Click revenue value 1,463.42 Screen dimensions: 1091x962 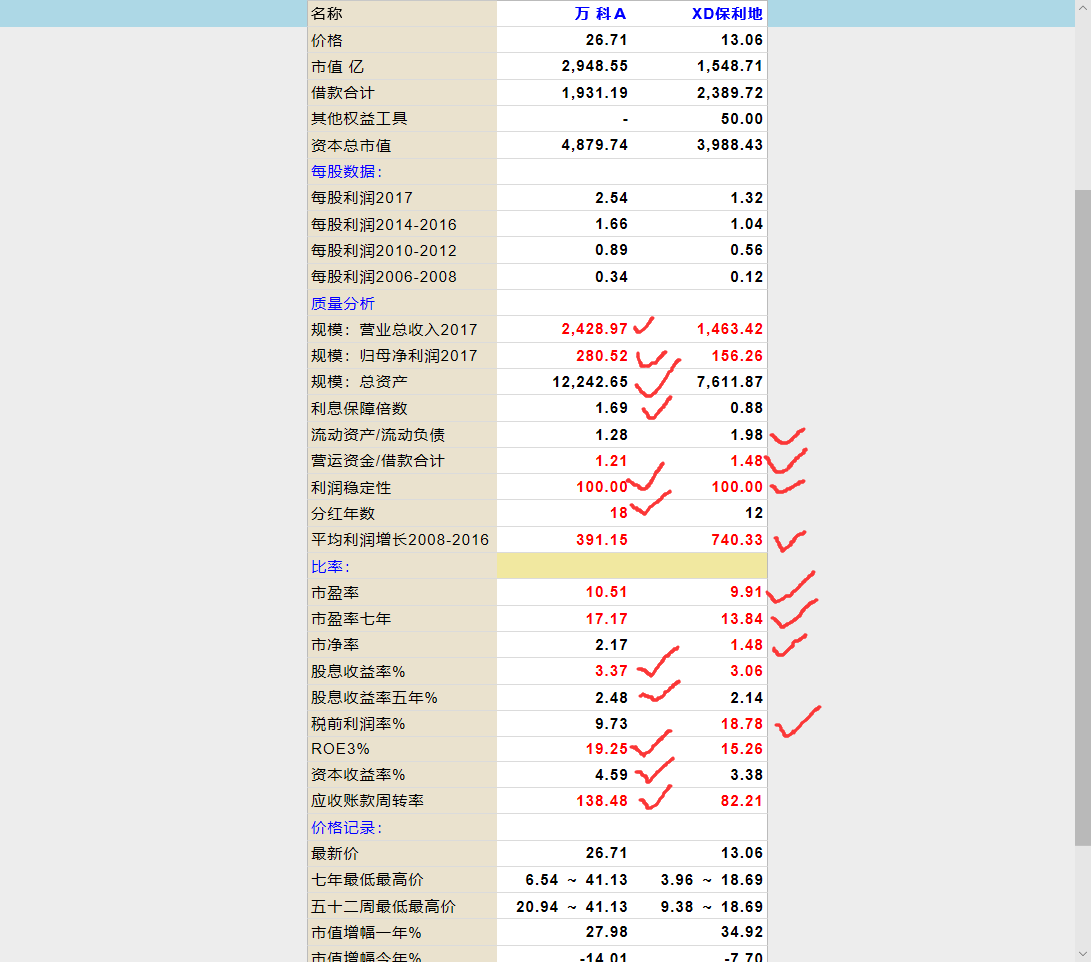[730, 329]
